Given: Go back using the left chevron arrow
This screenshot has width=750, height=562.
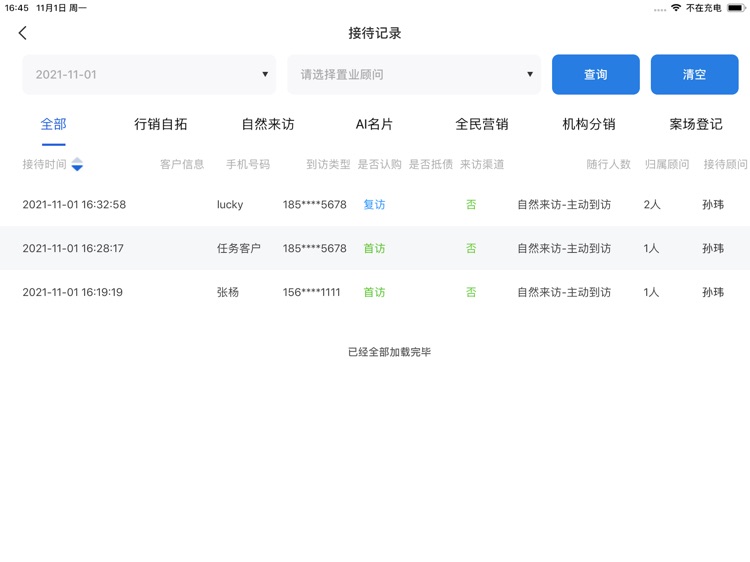Looking at the screenshot, I should [22, 33].
